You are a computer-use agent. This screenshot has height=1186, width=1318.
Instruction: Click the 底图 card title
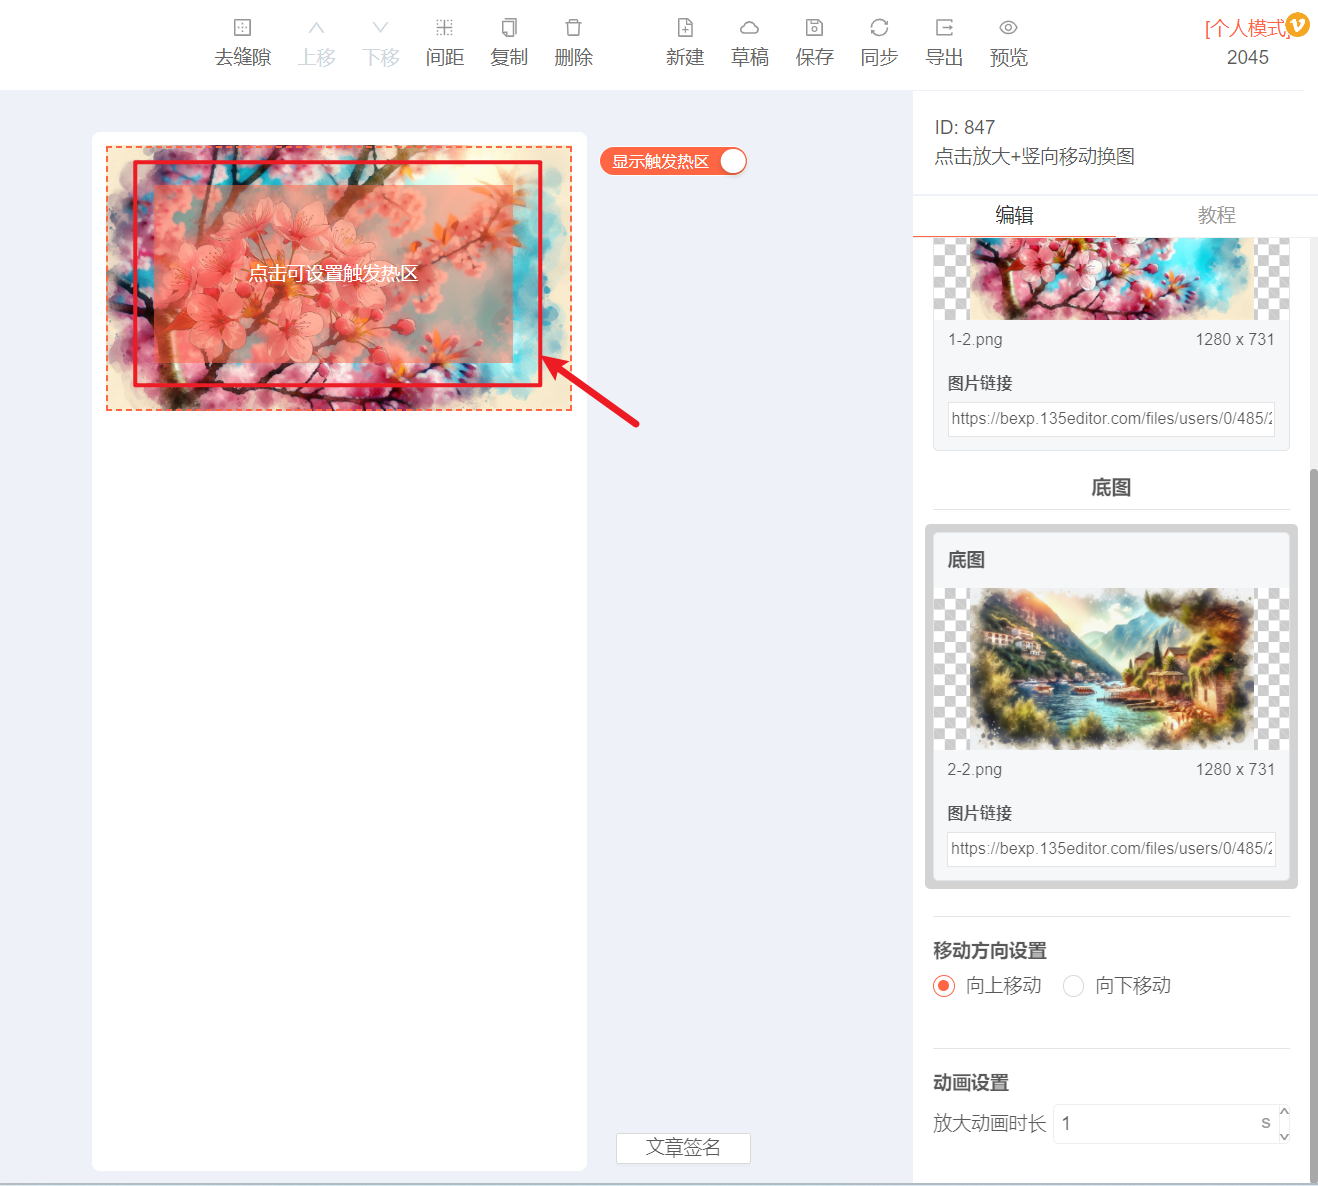point(966,560)
